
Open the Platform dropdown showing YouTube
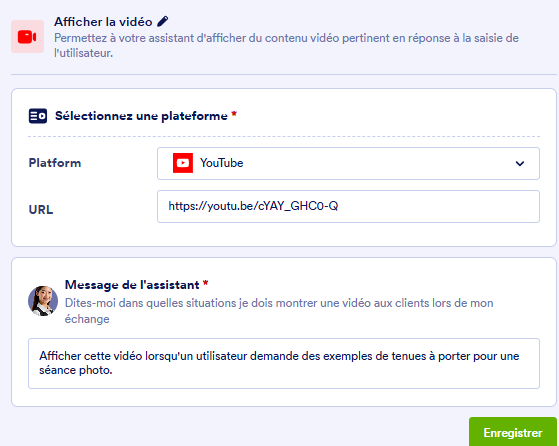click(348, 163)
